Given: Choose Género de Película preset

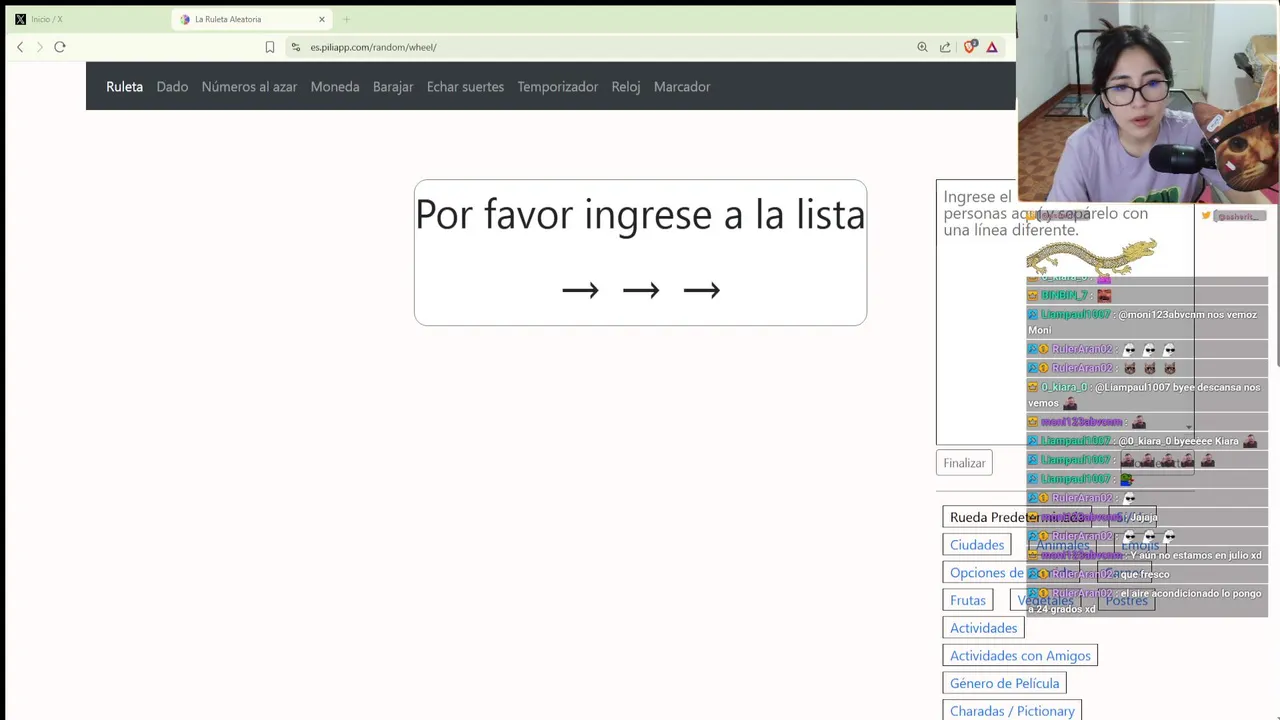Looking at the screenshot, I should 1004,684.
